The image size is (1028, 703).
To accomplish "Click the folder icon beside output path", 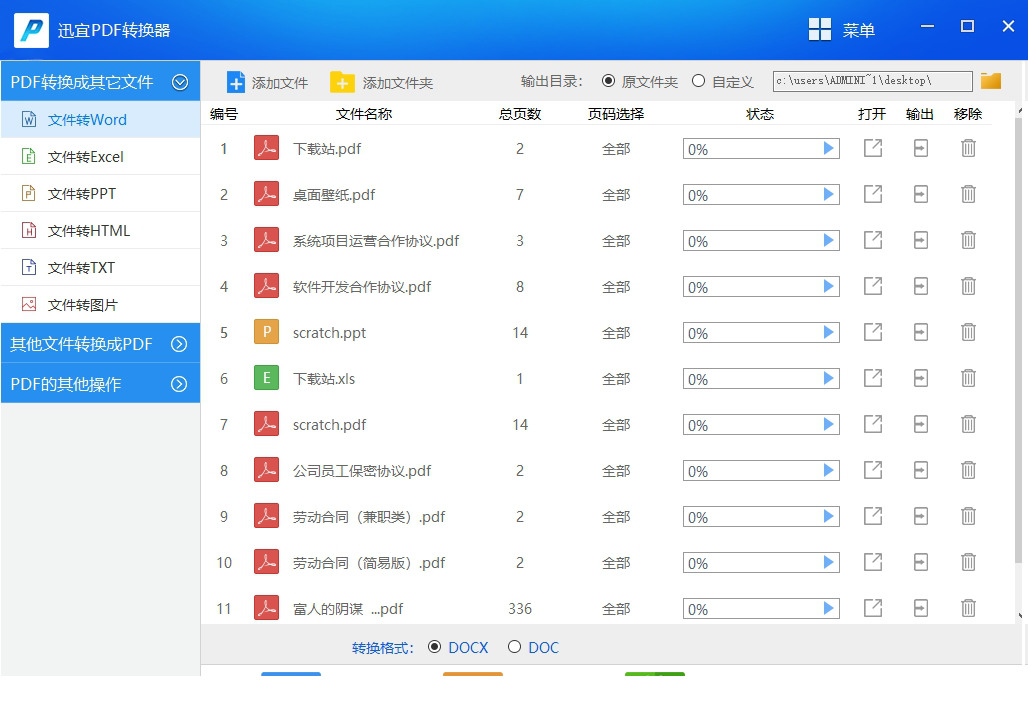I will coord(990,80).
